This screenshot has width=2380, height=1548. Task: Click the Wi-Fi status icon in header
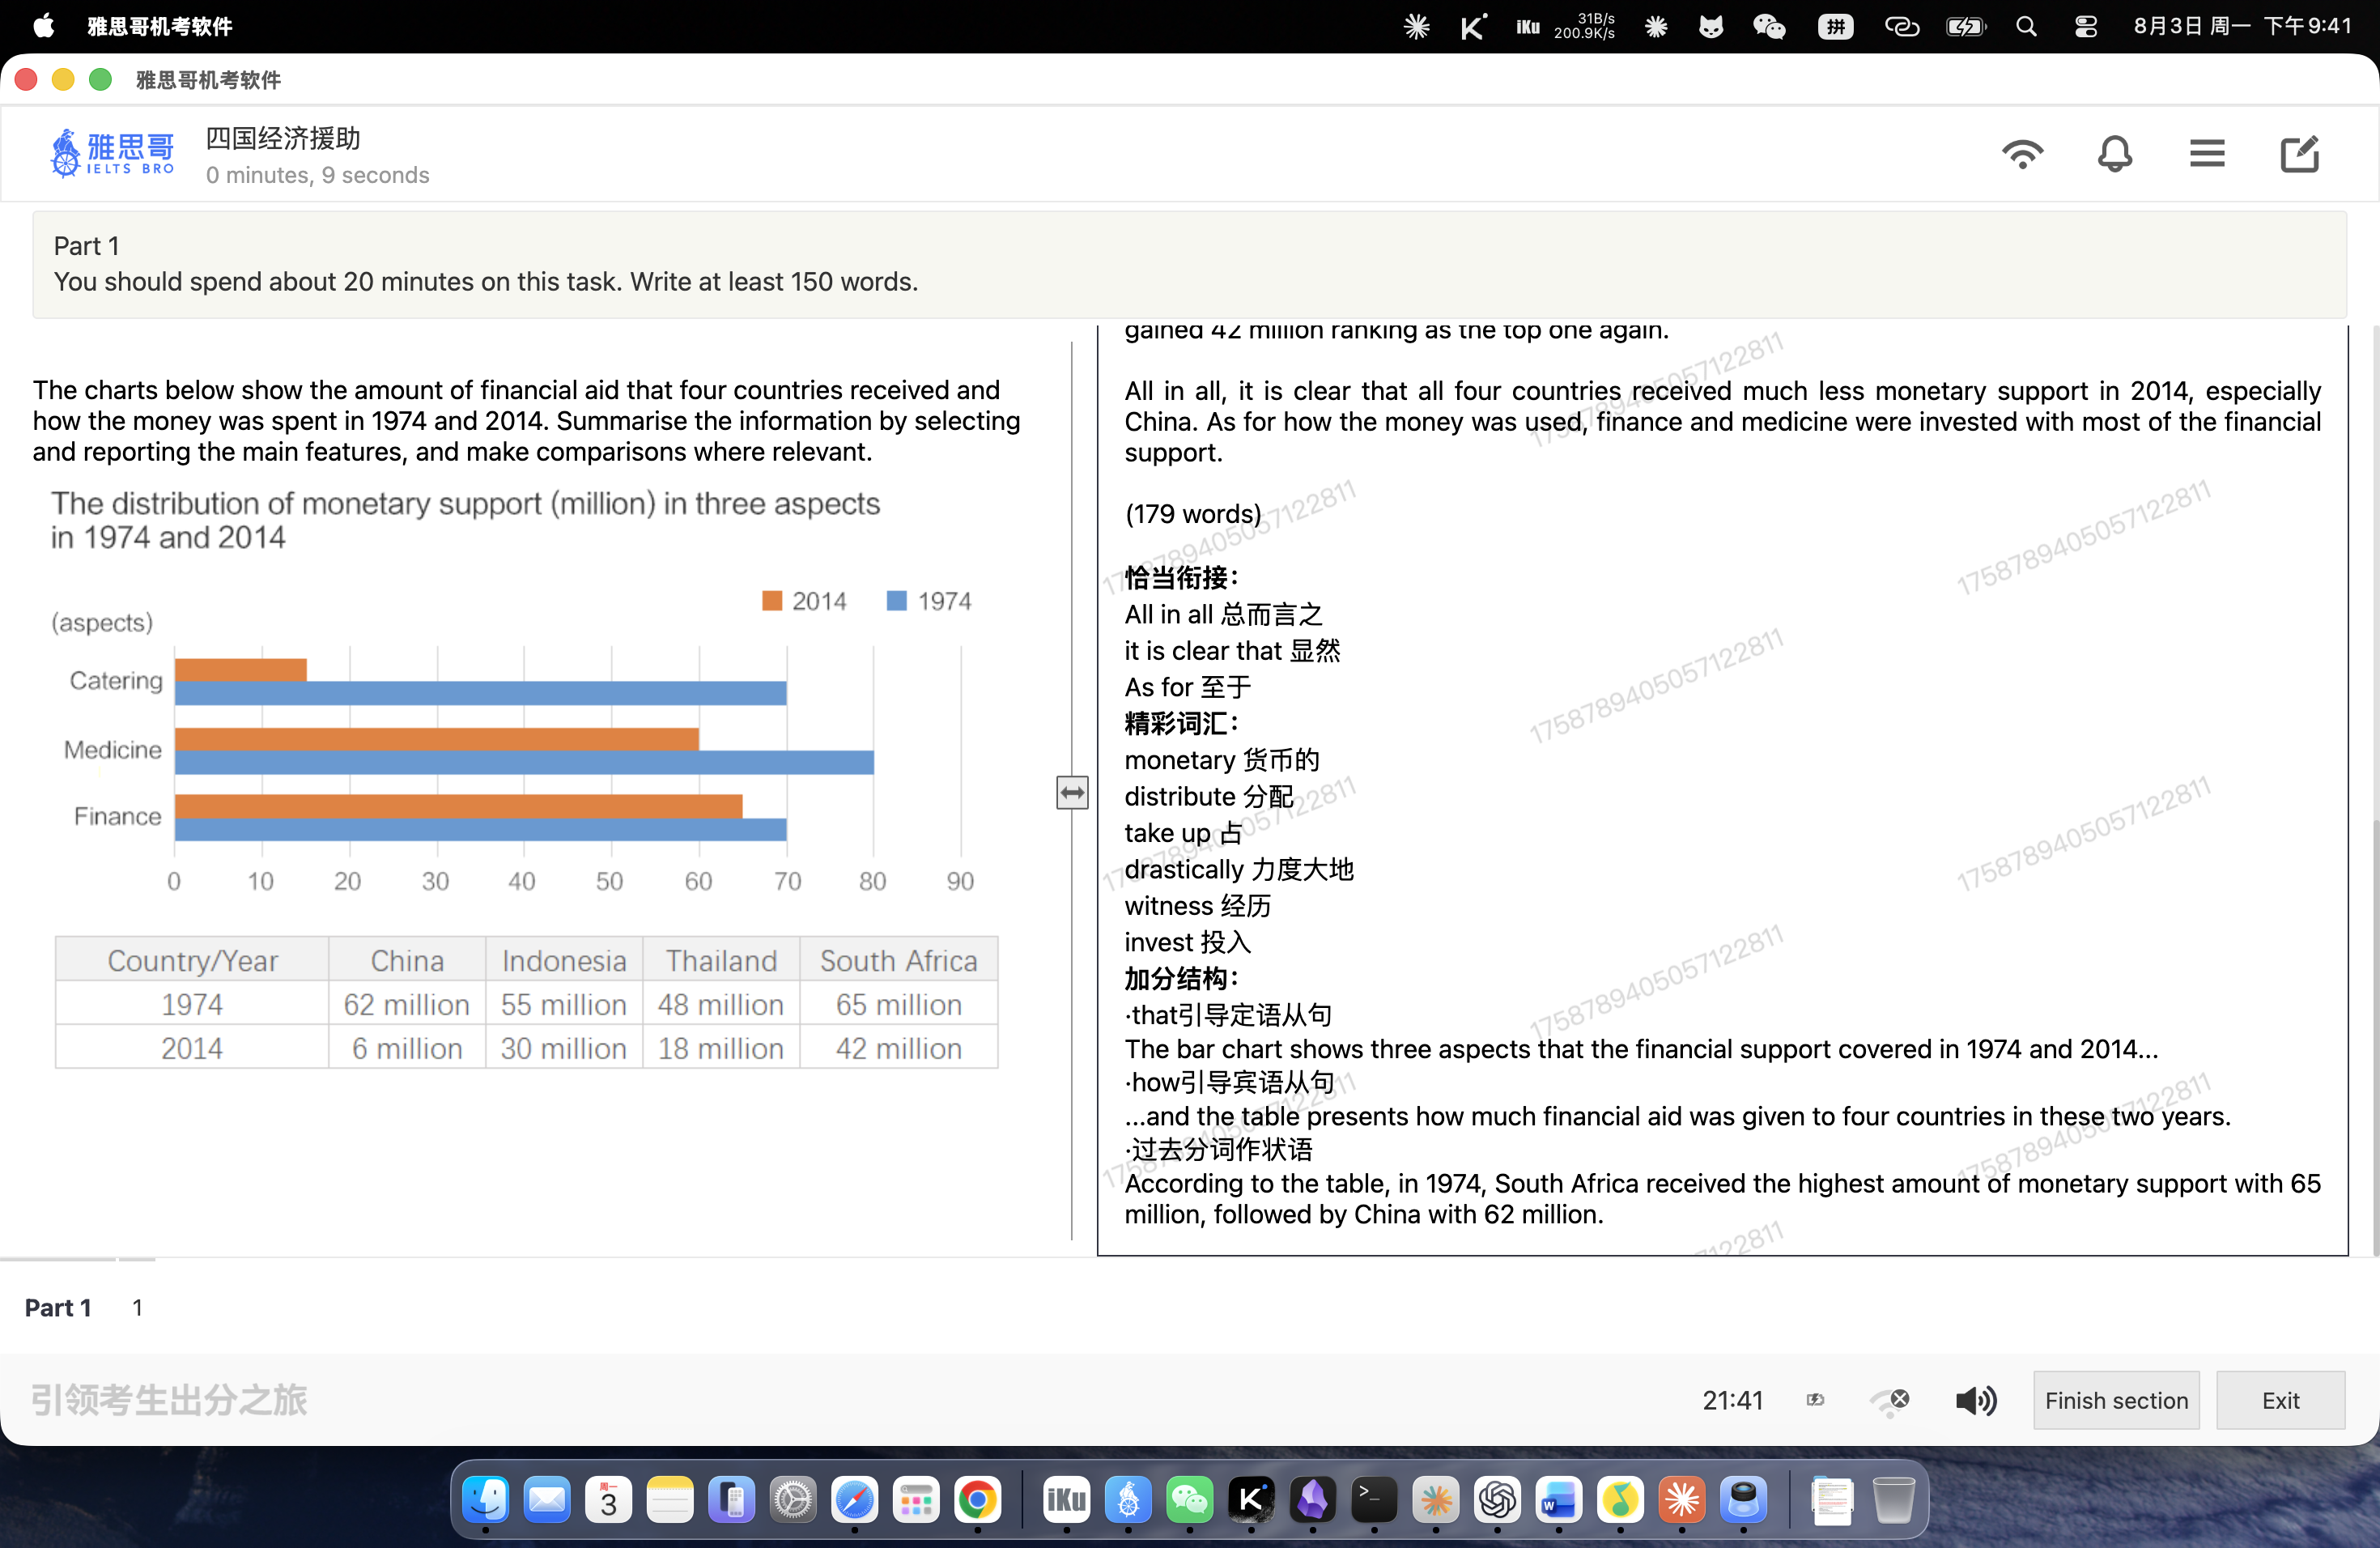point(2022,154)
